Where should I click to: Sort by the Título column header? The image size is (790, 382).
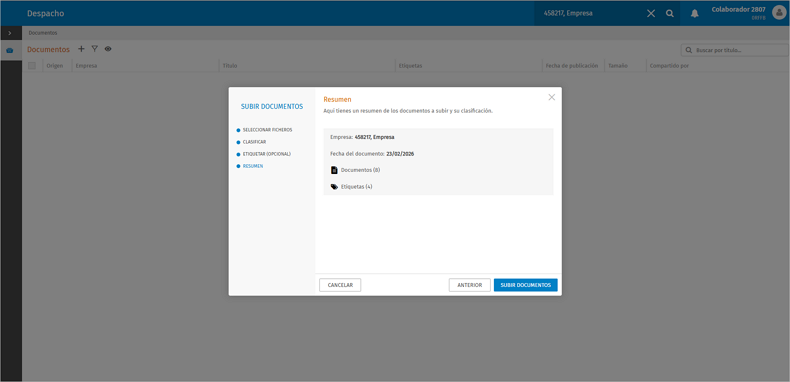pyautogui.click(x=230, y=66)
